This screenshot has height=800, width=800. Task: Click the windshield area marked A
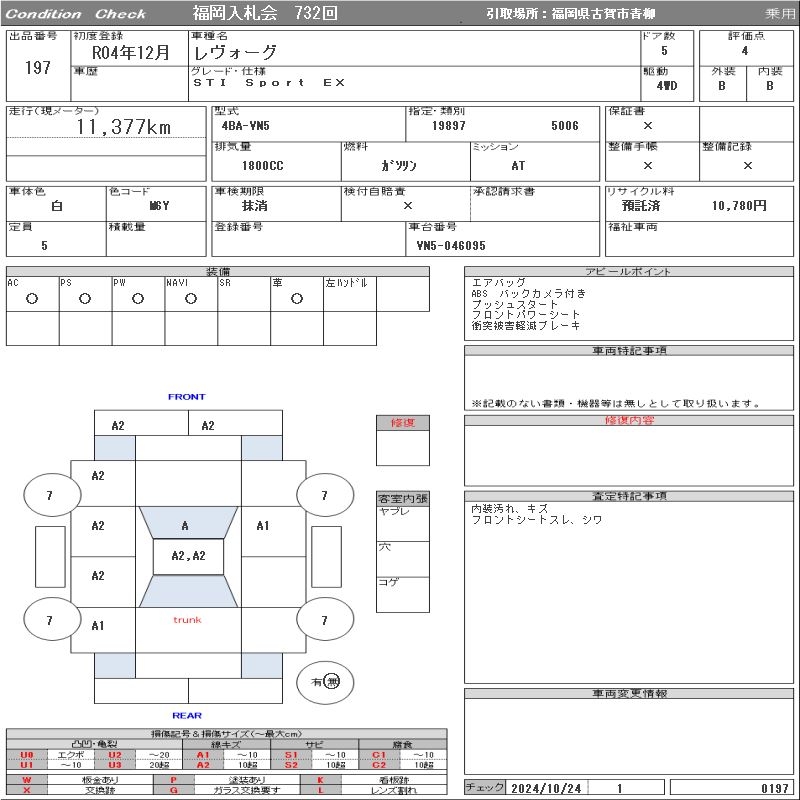[186, 525]
